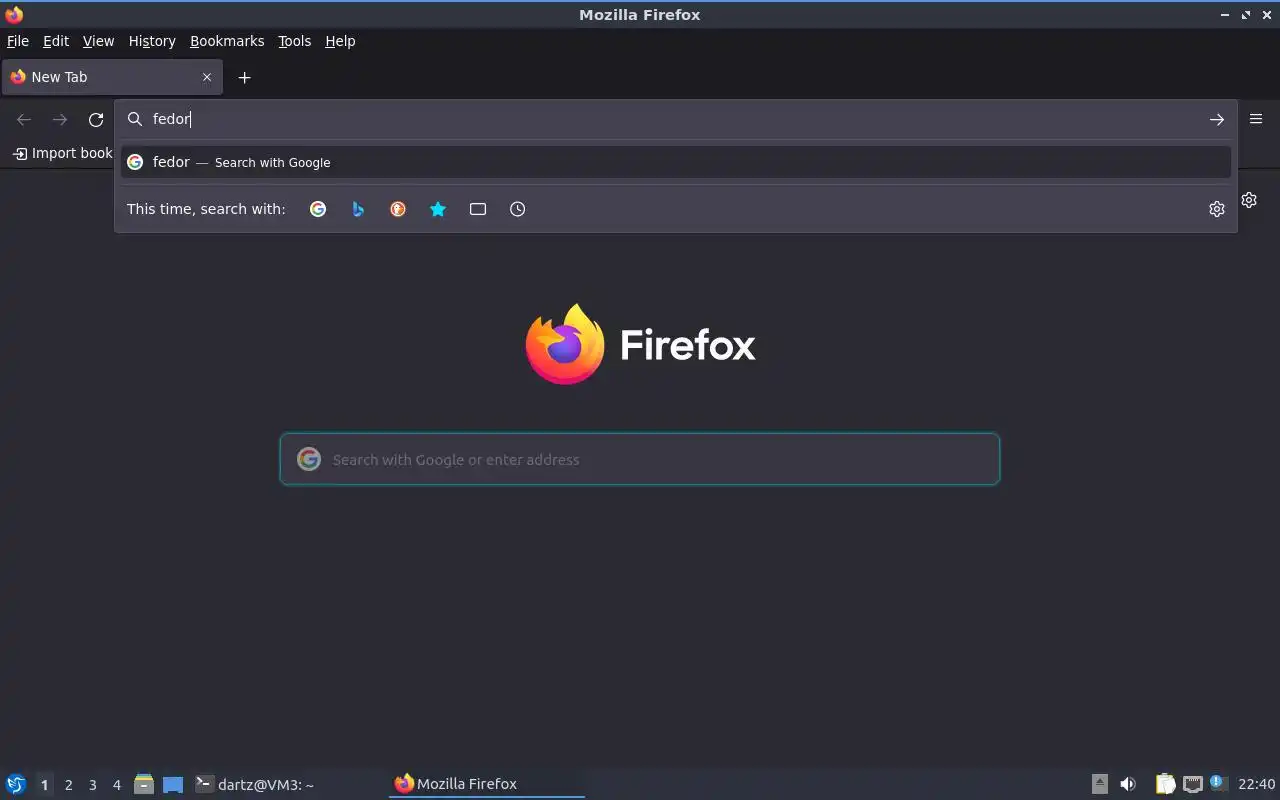1280x800 pixels.
Task: Switch to workspace 2
Action: click(x=68, y=785)
